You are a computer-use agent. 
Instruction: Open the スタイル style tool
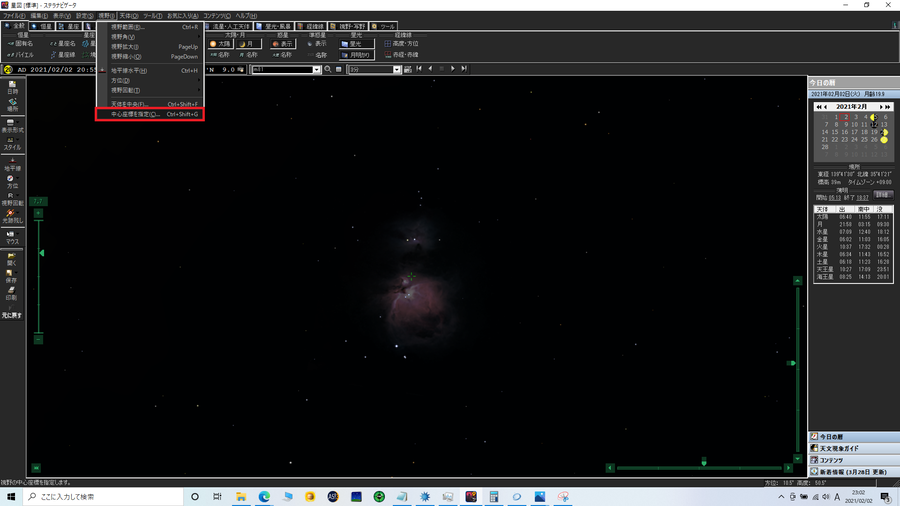pos(12,144)
